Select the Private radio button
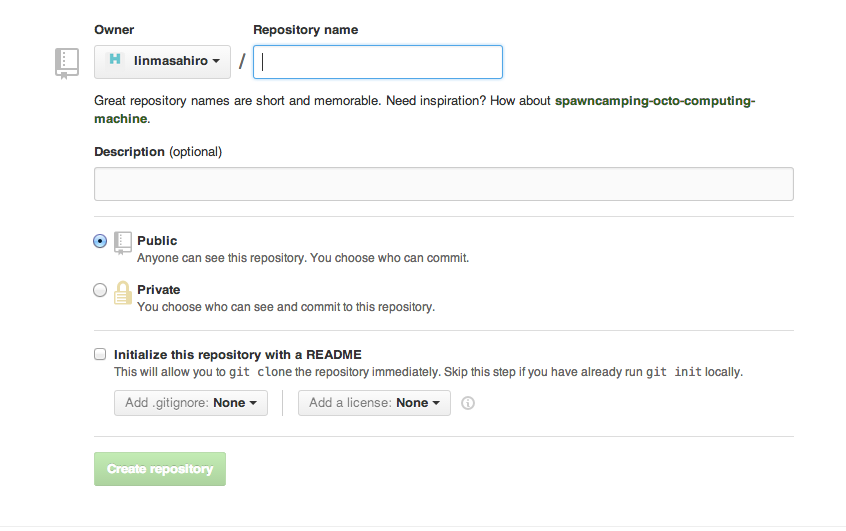Viewport: 846px width, 531px height. tap(100, 290)
